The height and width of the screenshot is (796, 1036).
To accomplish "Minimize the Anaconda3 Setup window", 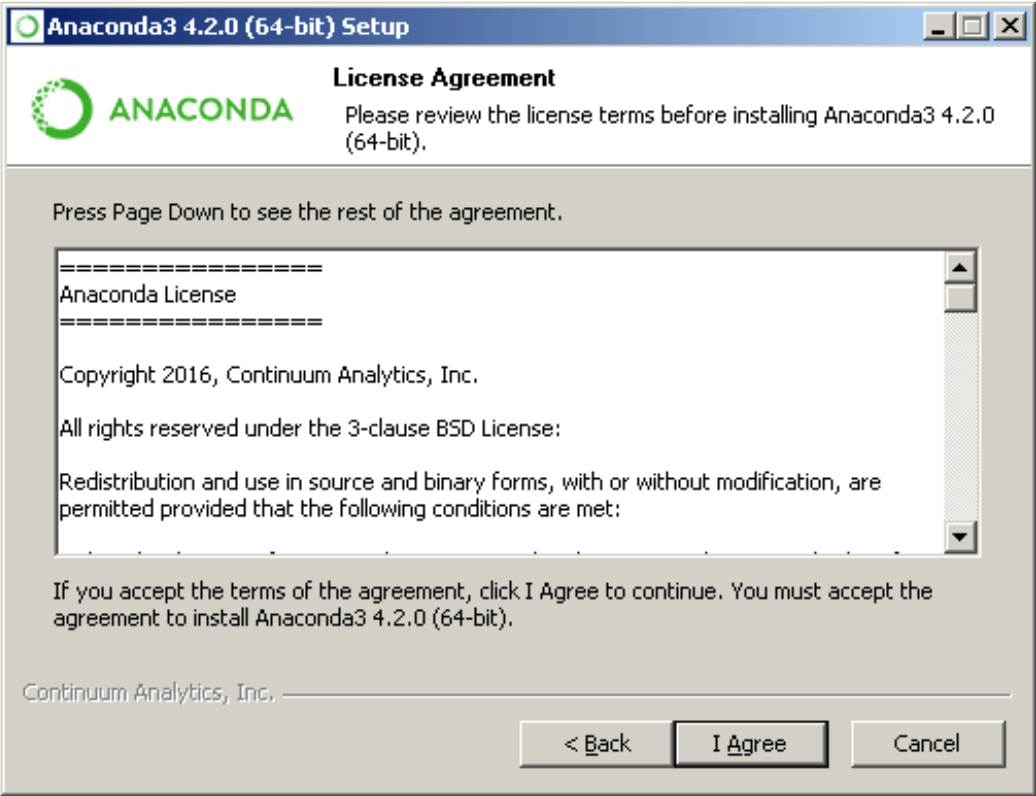I will pyautogui.click(x=938, y=27).
